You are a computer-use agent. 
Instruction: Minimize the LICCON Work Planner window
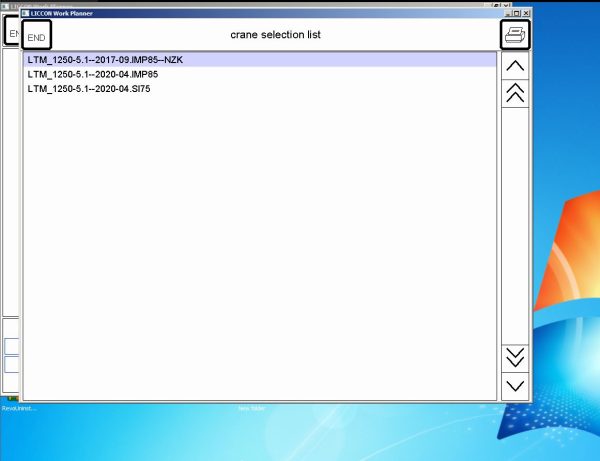click(x=508, y=13)
